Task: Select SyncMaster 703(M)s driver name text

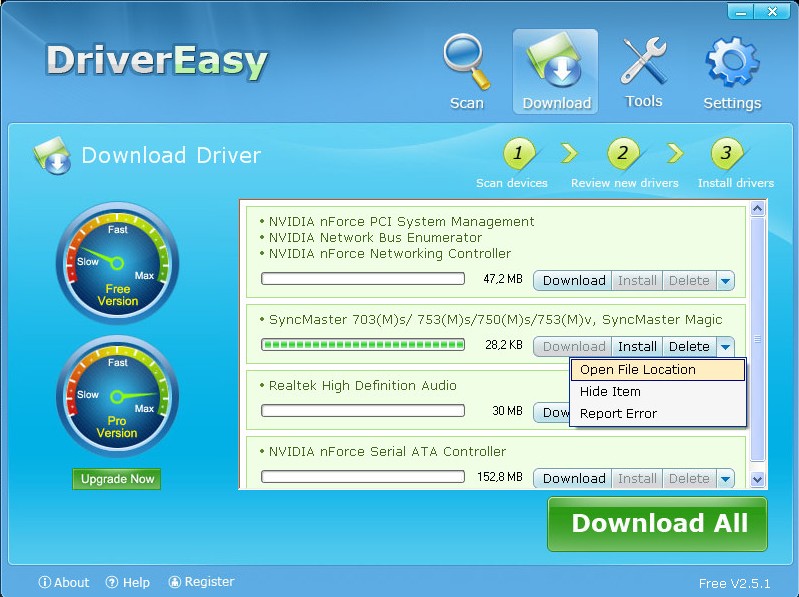Action: (x=495, y=320)
